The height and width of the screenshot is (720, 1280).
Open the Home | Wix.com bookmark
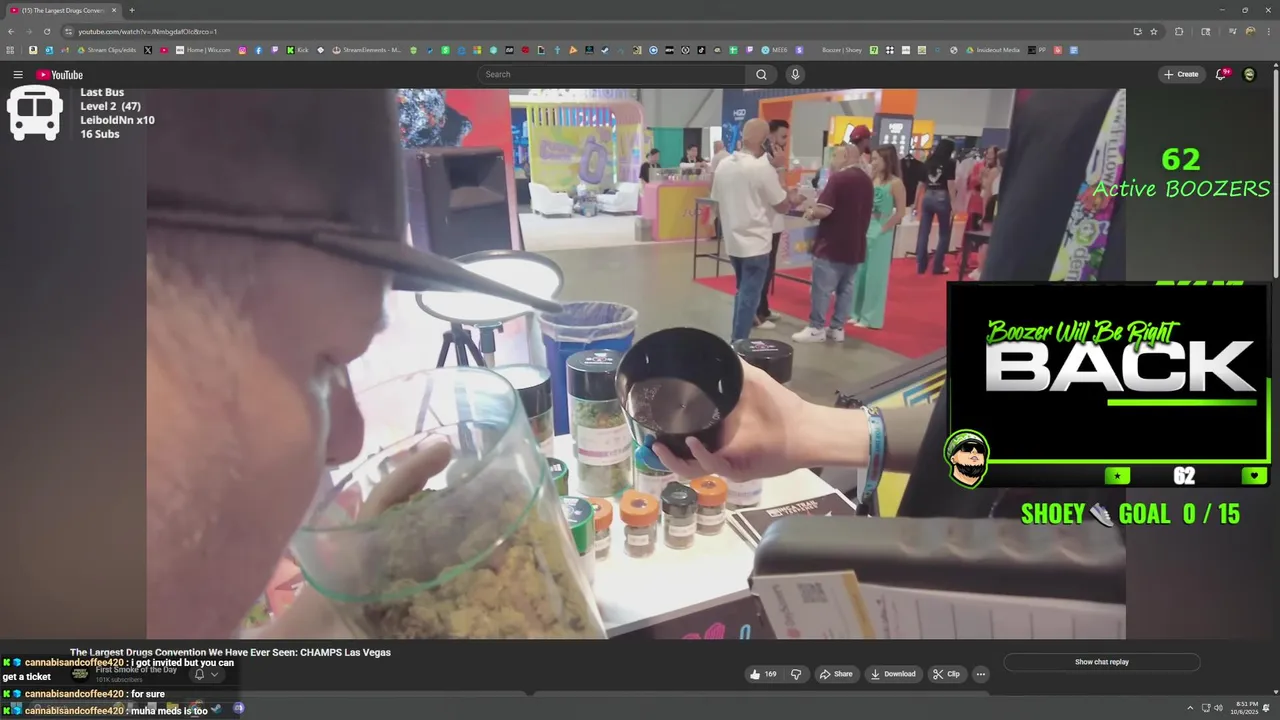point(203,50)
